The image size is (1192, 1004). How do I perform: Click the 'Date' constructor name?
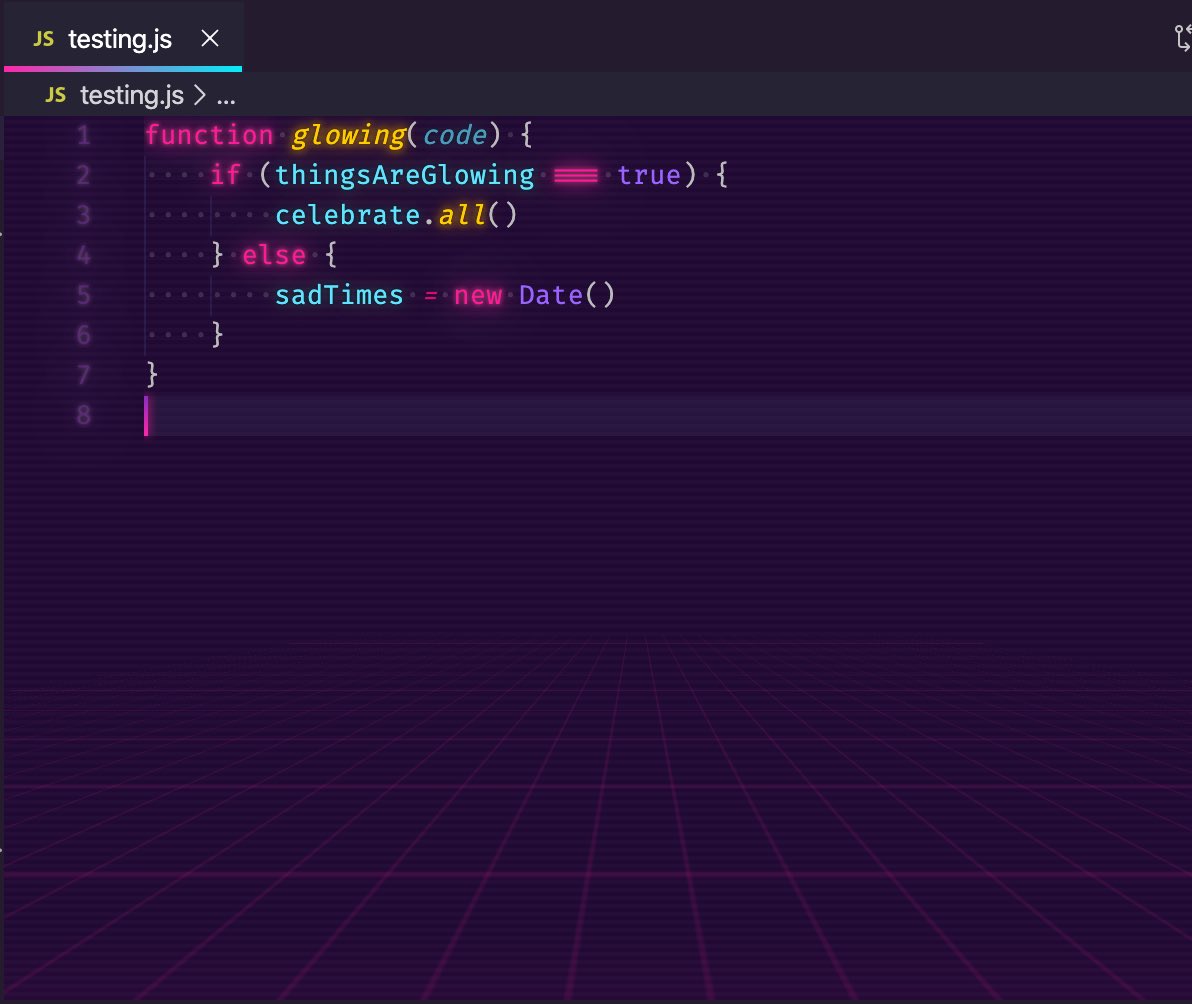point(551,295)
